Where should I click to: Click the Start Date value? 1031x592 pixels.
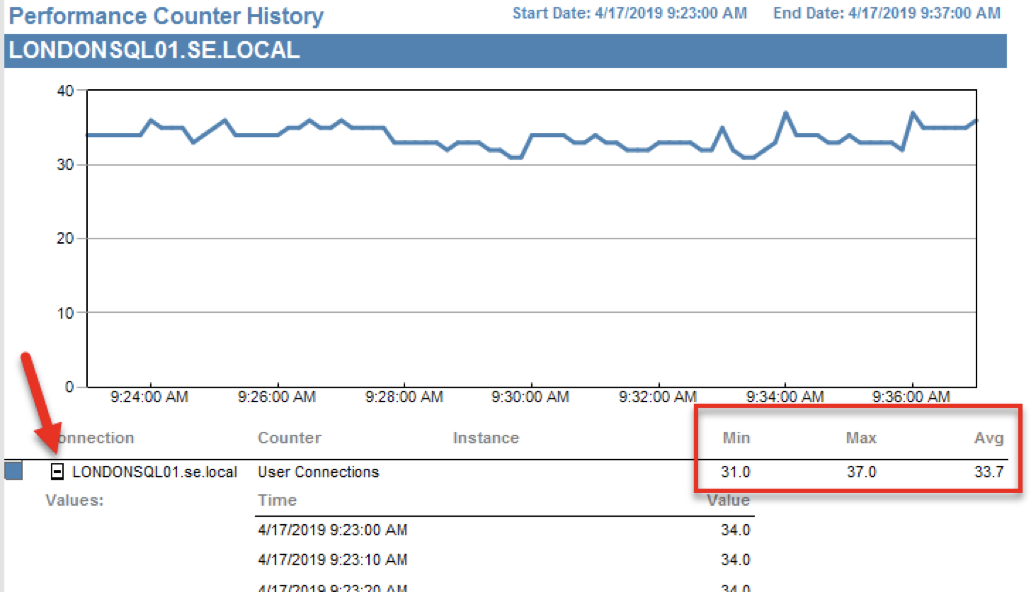coord(630,13)
